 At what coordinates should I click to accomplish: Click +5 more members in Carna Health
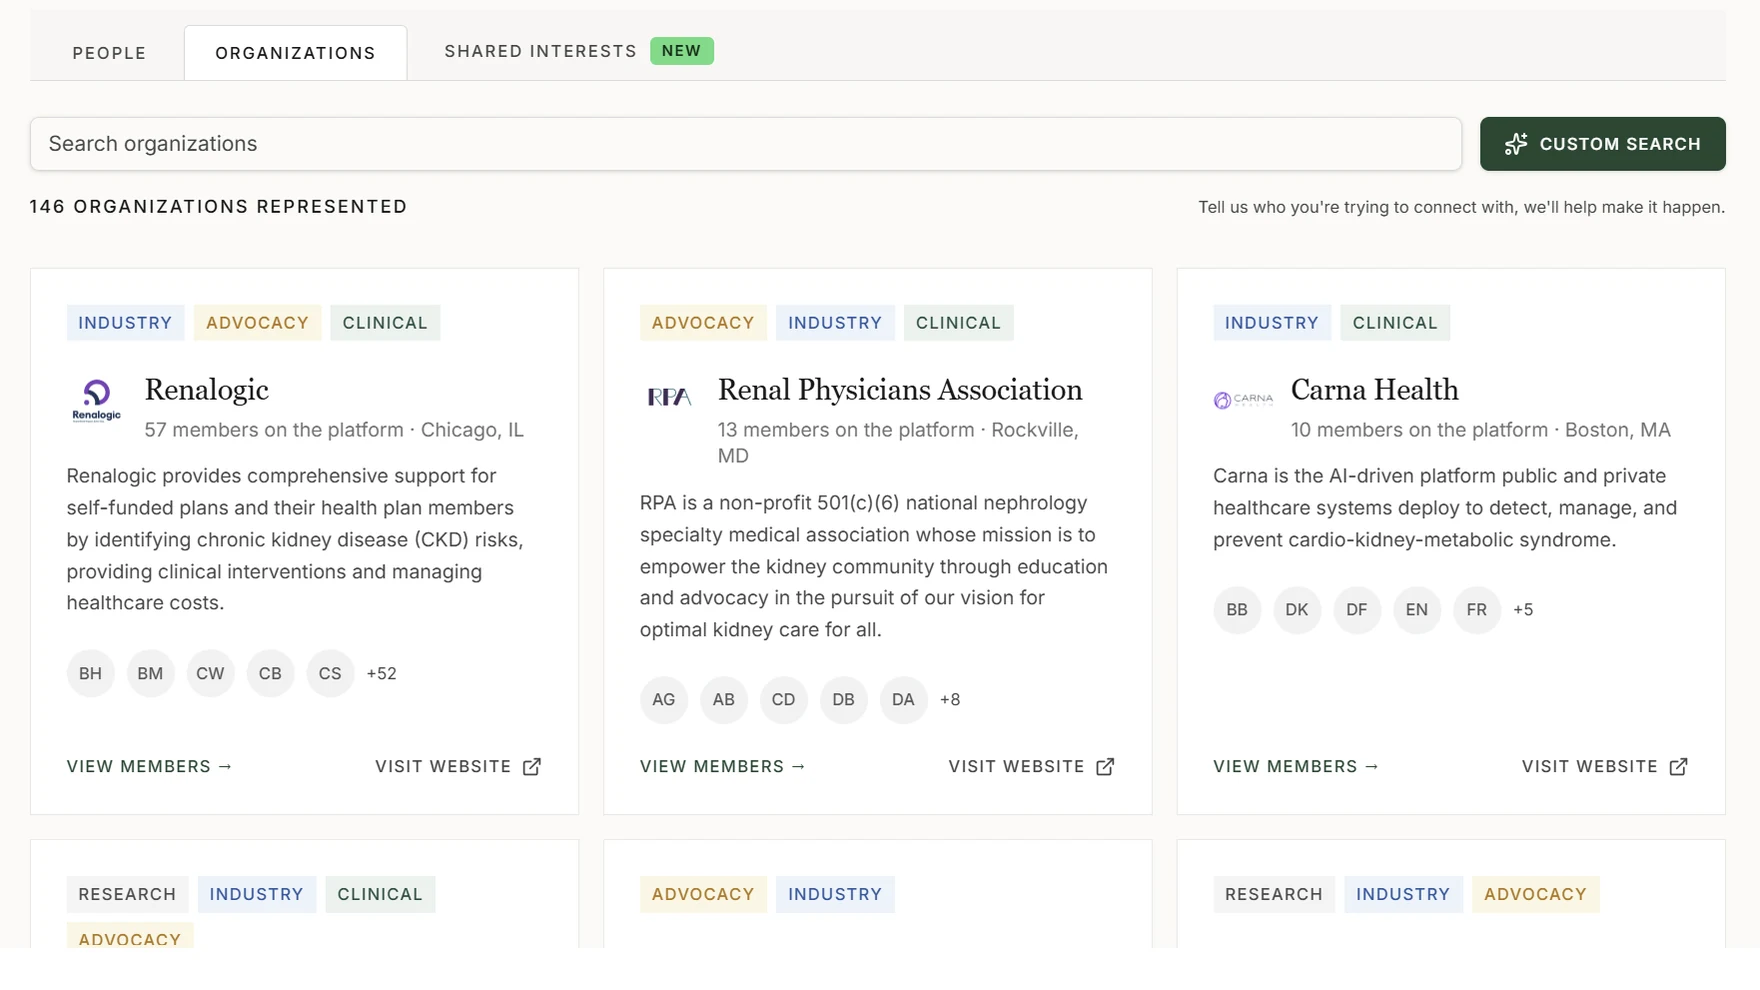(1523, 610)
